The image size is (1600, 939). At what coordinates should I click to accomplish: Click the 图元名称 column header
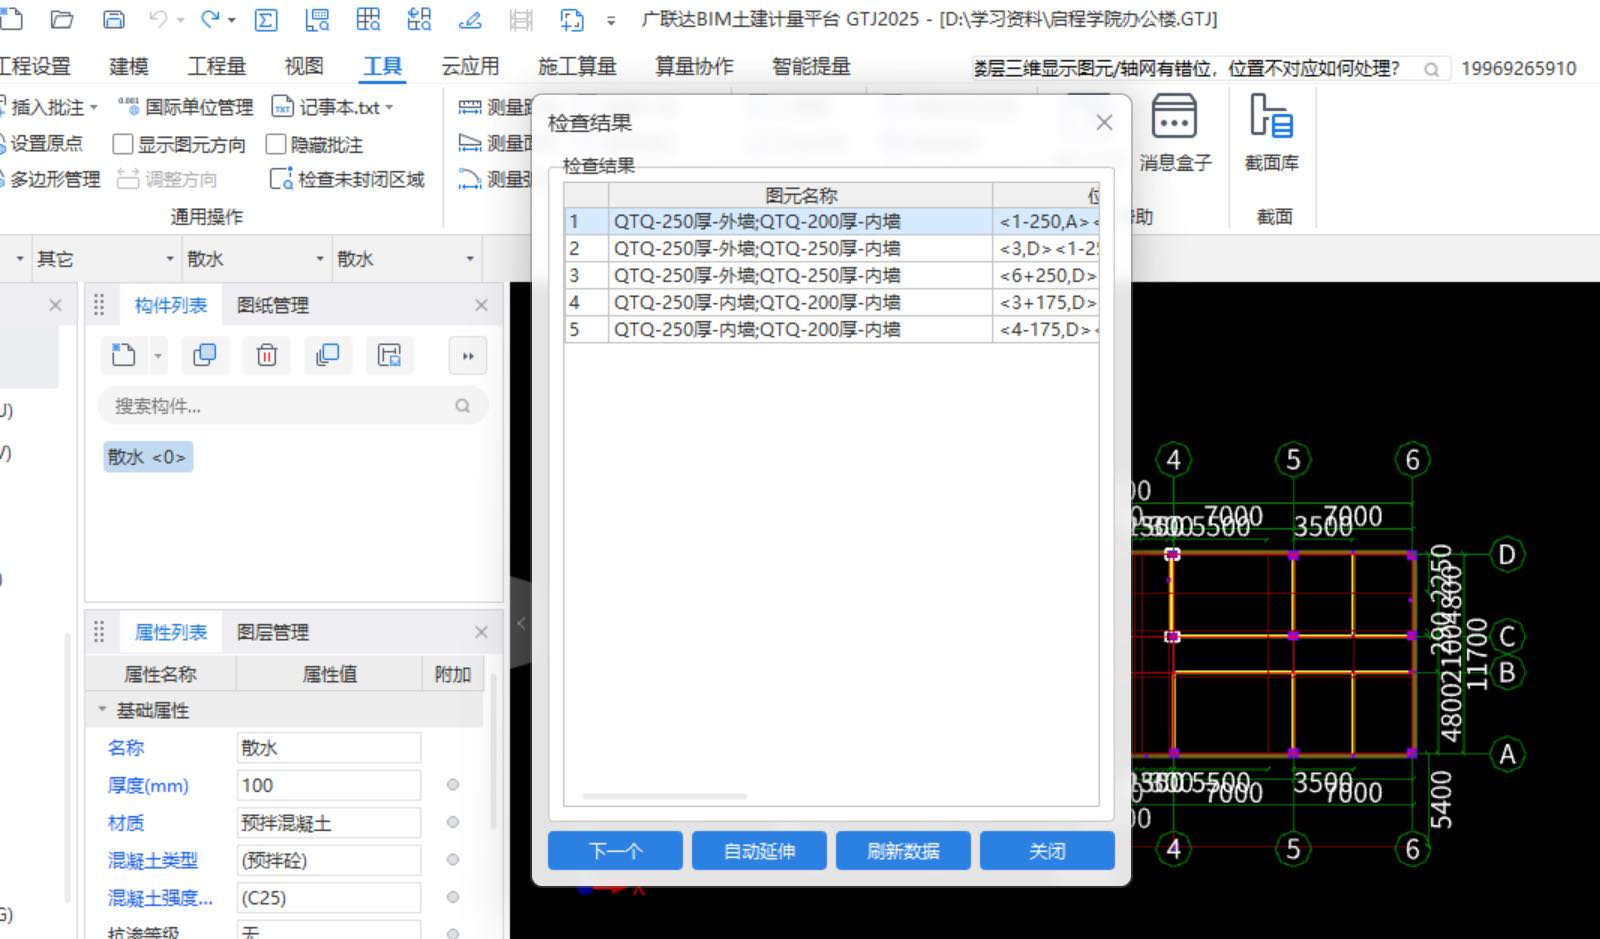coord(800,195)
